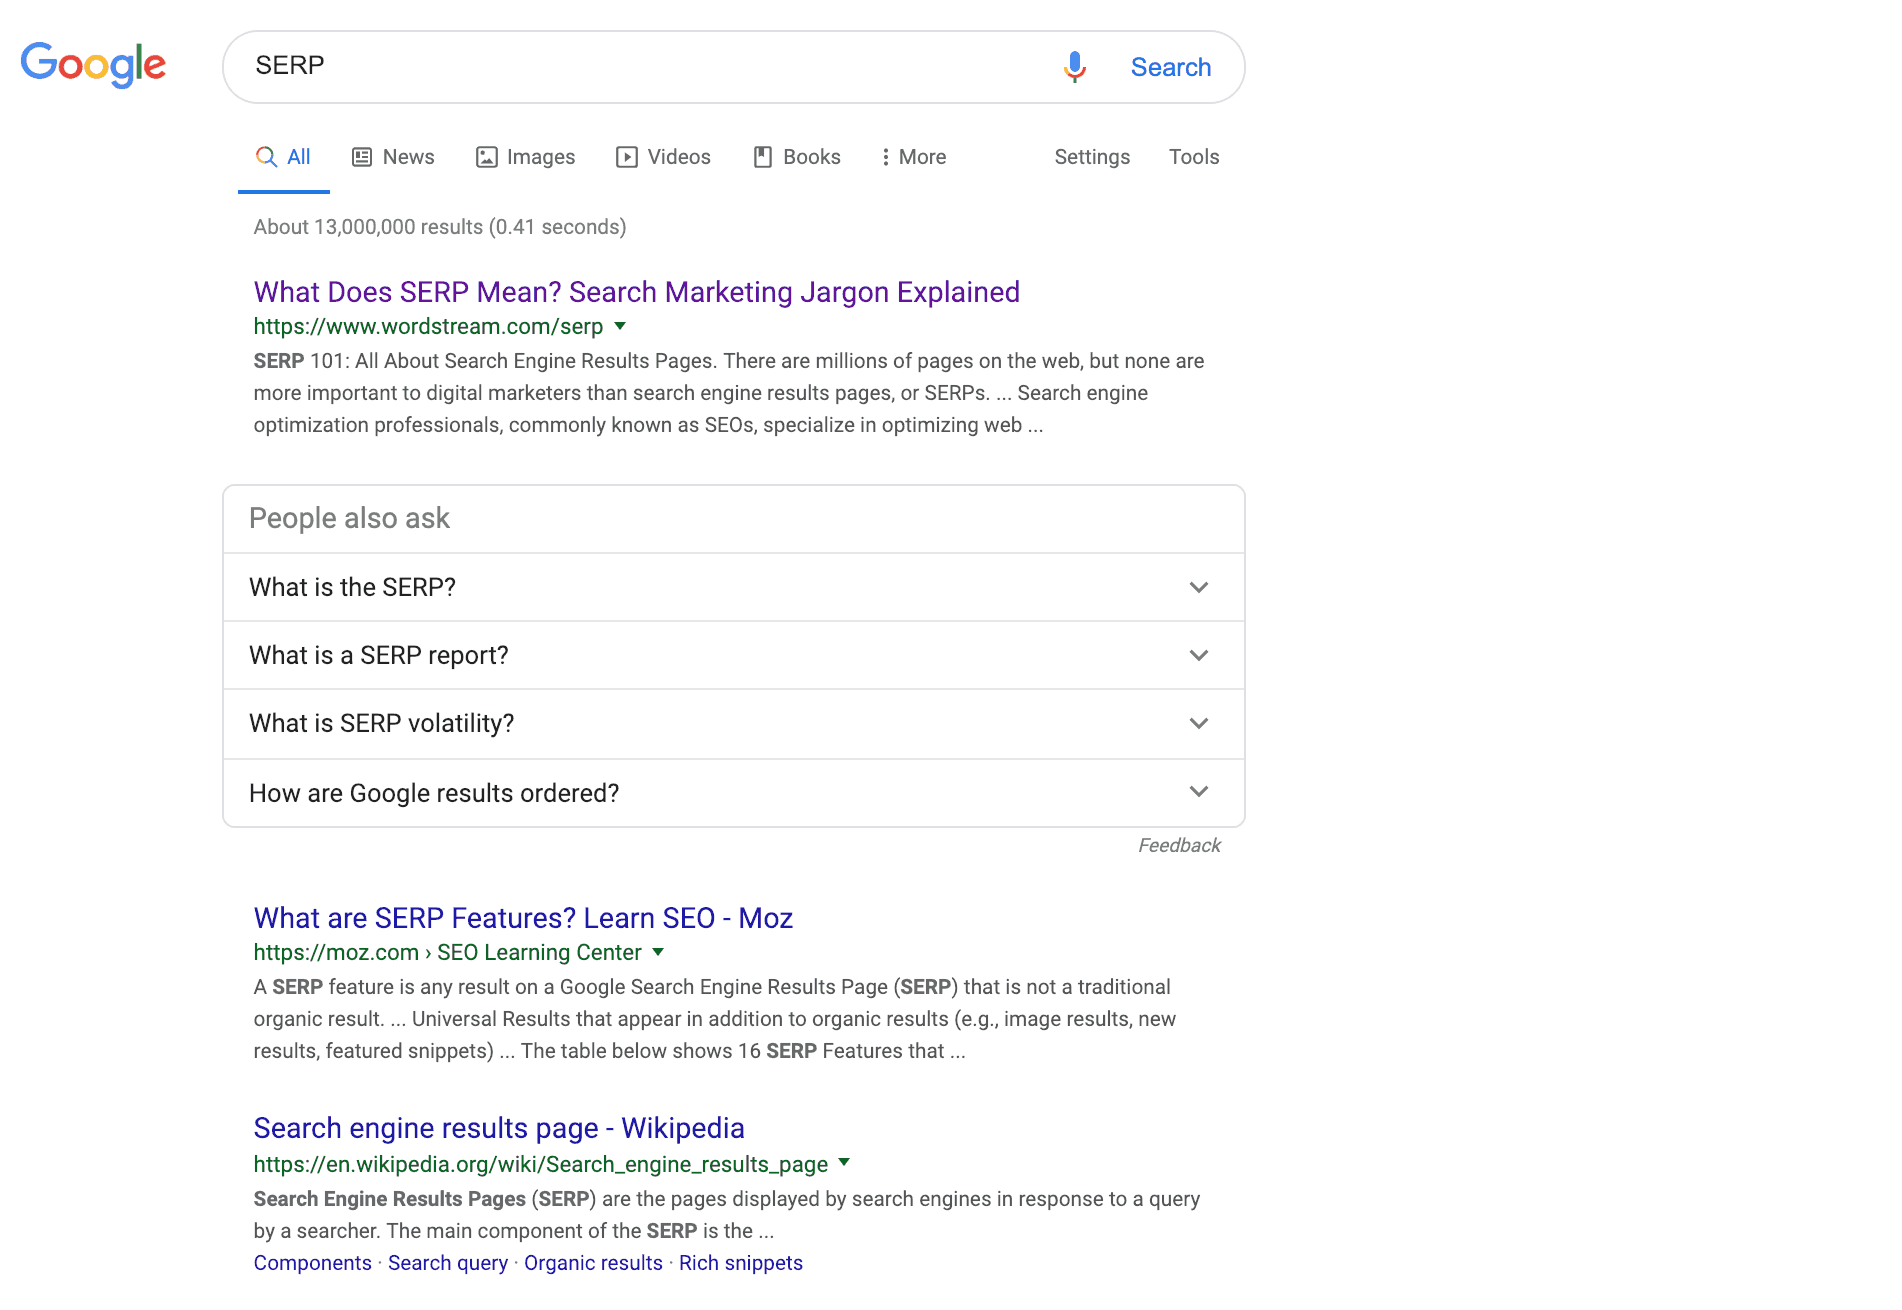Switch to the Books tab

click(797, 157)
